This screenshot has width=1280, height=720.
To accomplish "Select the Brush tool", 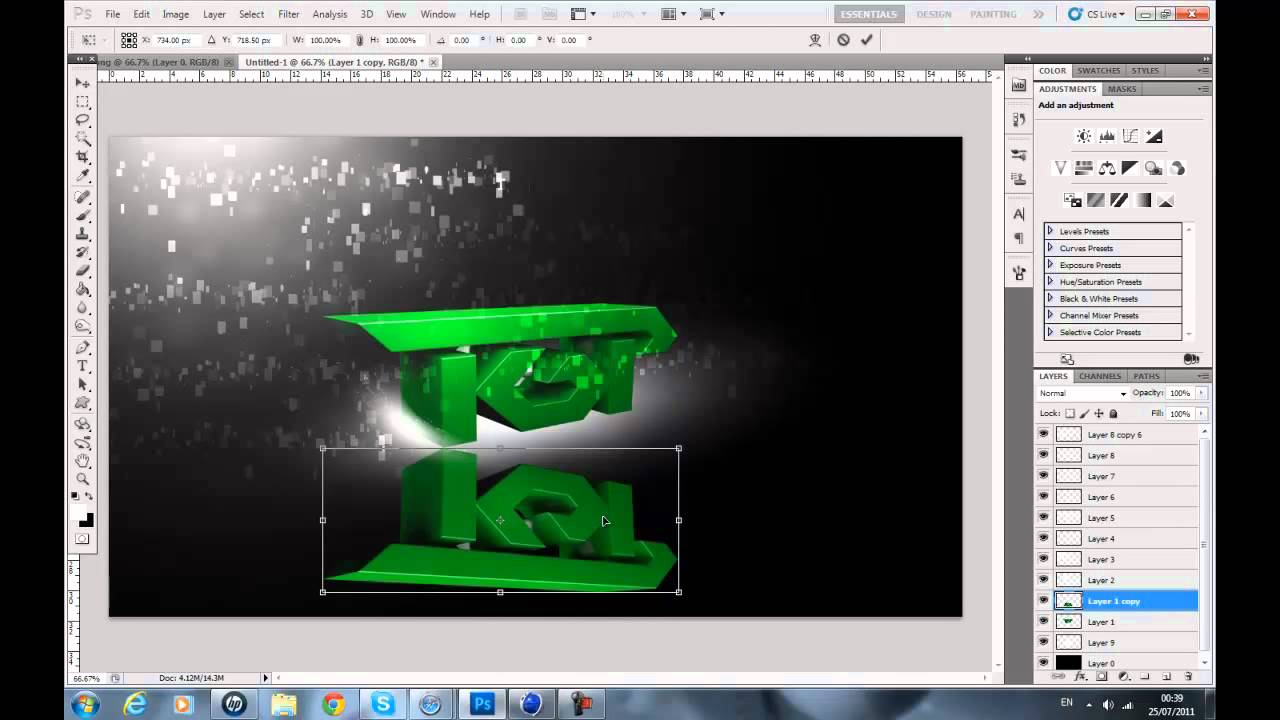I will (x=83, y=215).
